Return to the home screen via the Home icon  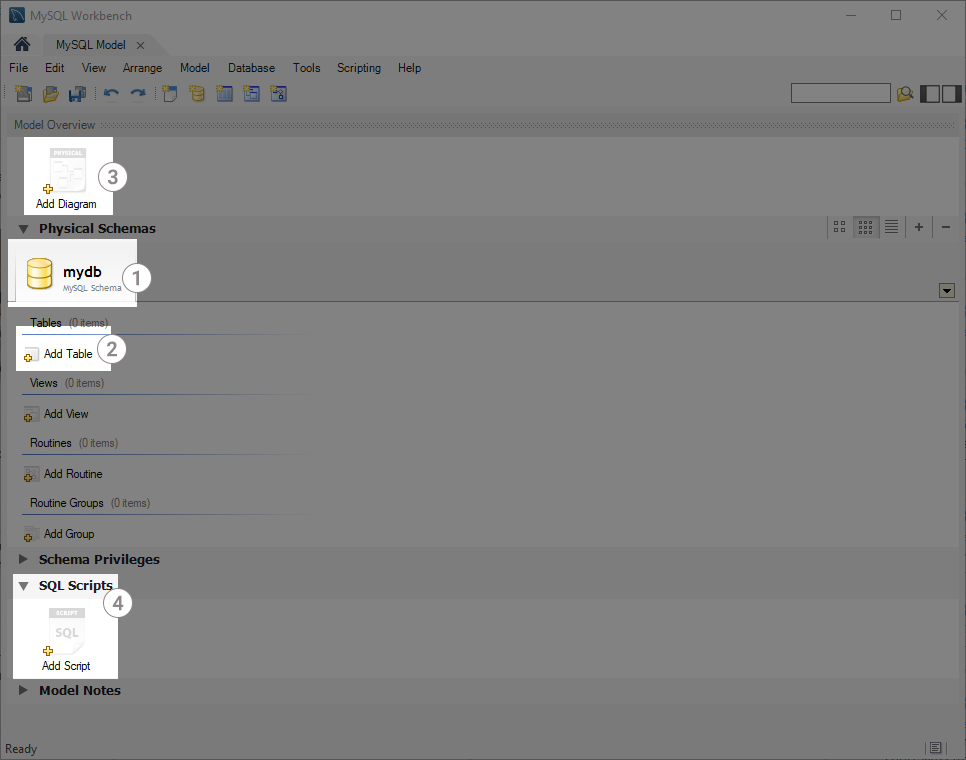click(20, 44)
